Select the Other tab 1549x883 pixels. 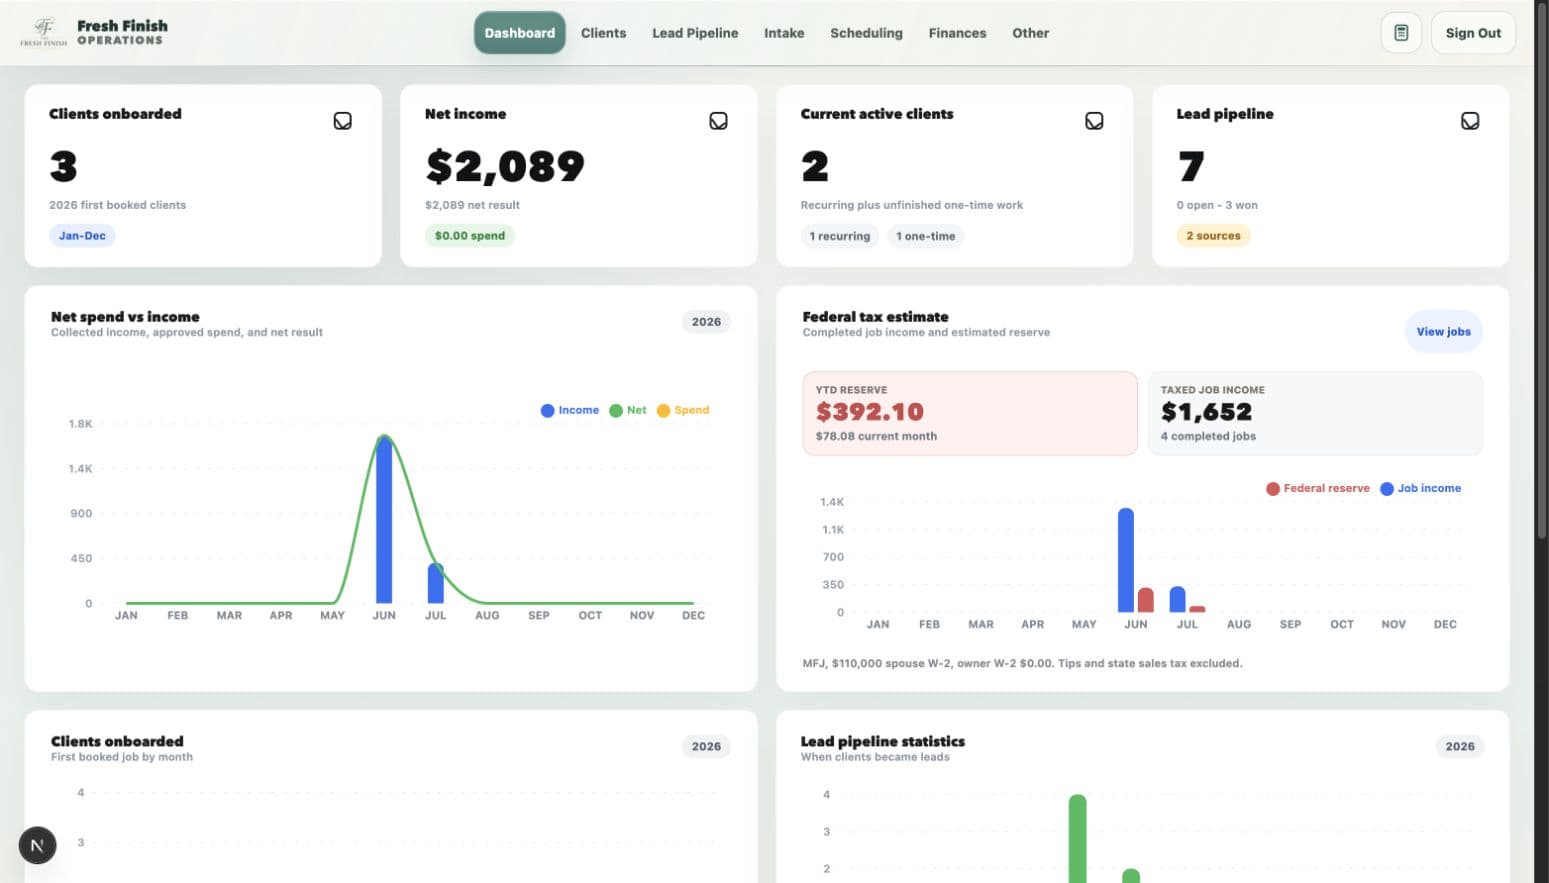(x=1030, y=33)
